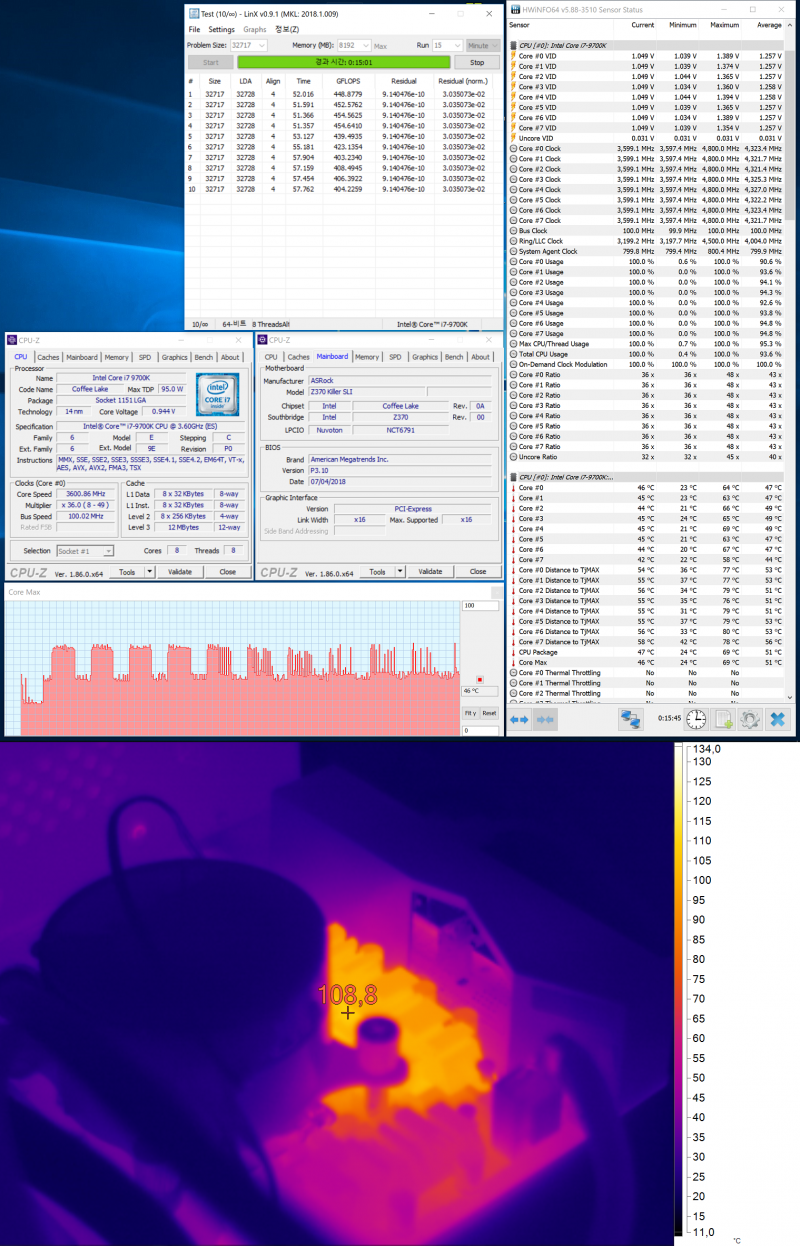The image size is (800, 1246).
Task: Open the 정보(Z) menu in LinX
Action: tap(287, 30)
